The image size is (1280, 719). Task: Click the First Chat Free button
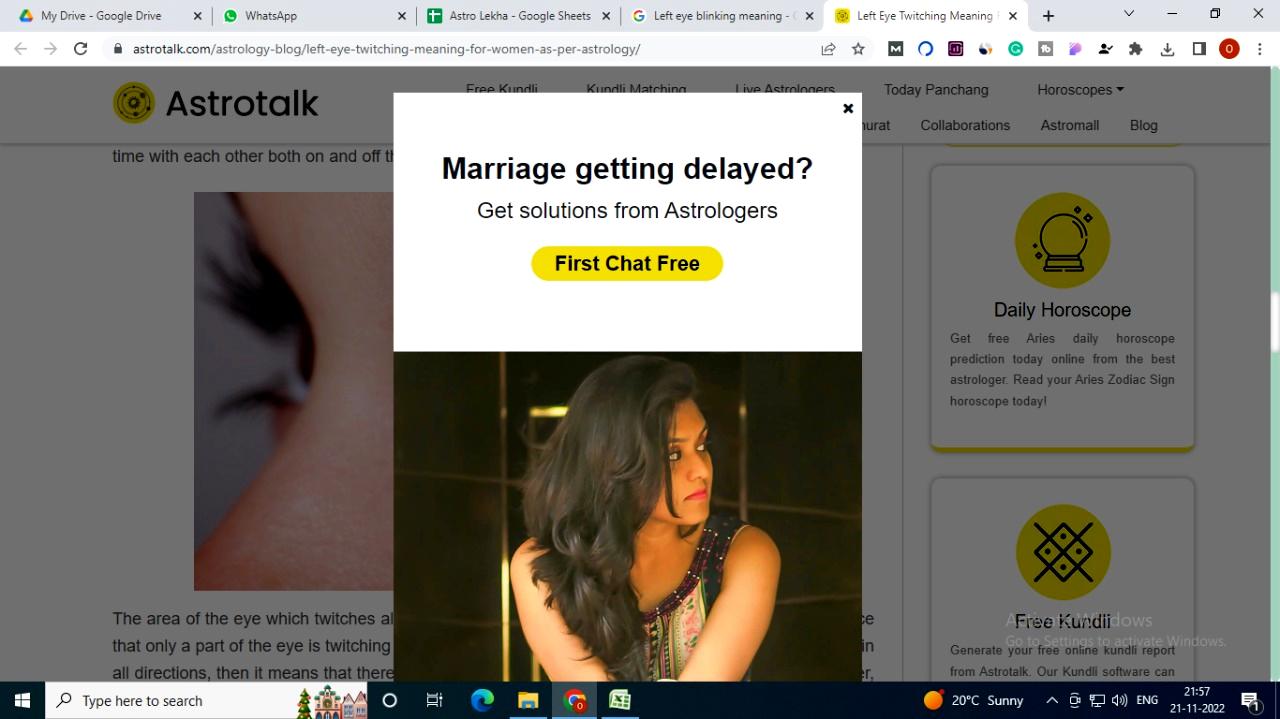click(x=627, y=263)
